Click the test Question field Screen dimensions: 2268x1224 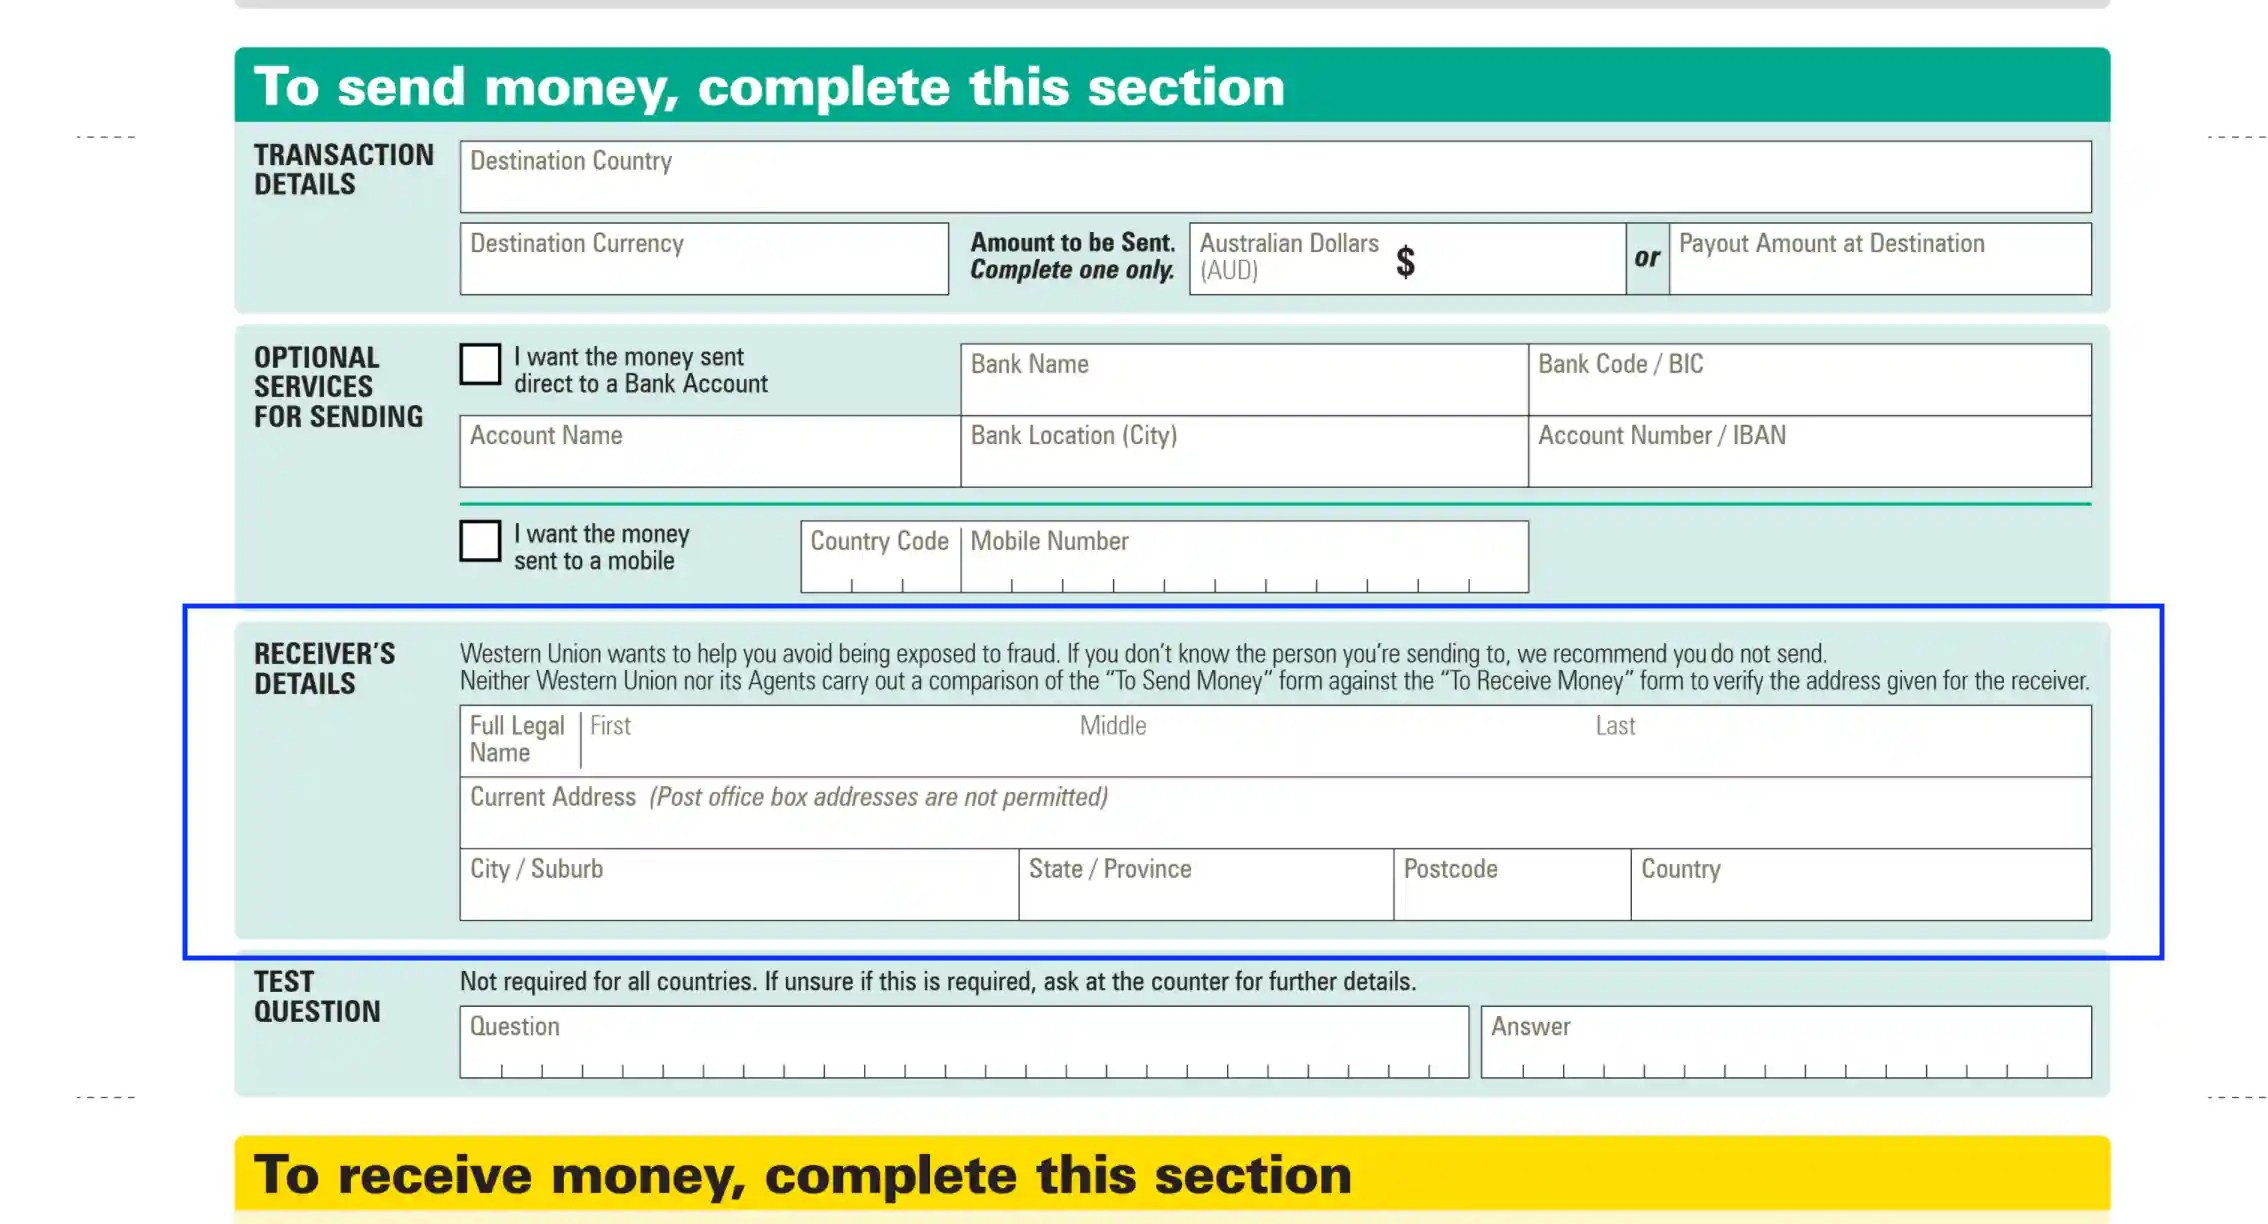pyautogui.click(x=964, y=1044)
